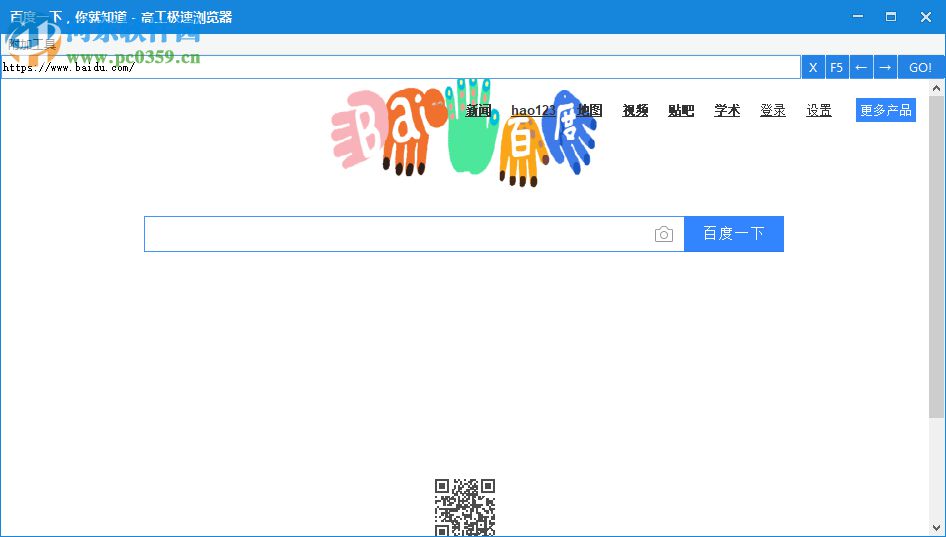The width and height of the screenshot is (946, 537).
Task: Open the 附加工具 menu
Action: point(32,43)
